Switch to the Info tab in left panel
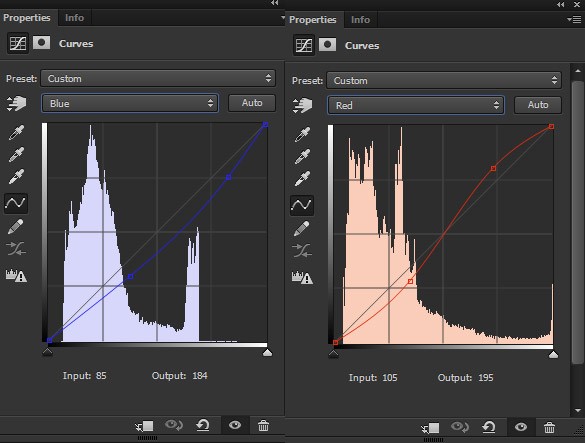Screen dimensions: 585x443 (x=74, y=18)
